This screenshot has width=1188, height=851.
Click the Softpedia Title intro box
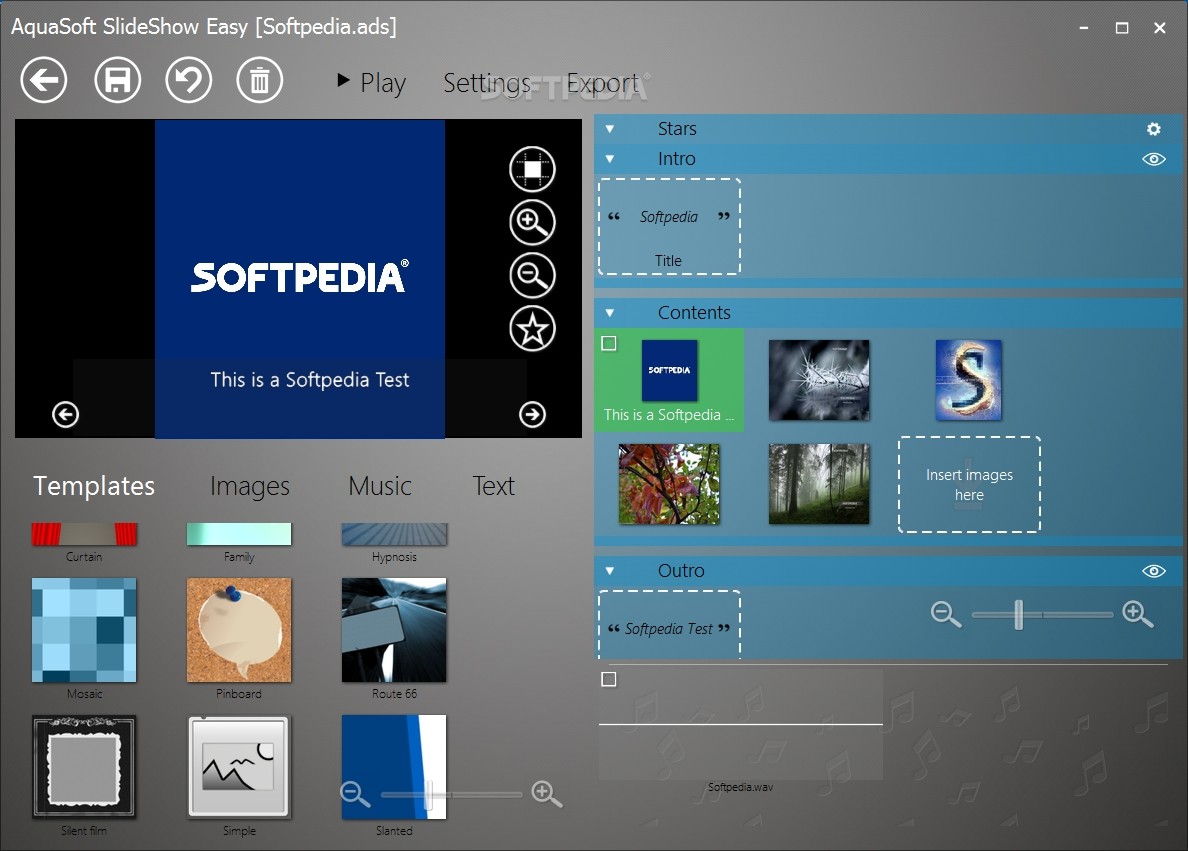click(x=670, y=227)
